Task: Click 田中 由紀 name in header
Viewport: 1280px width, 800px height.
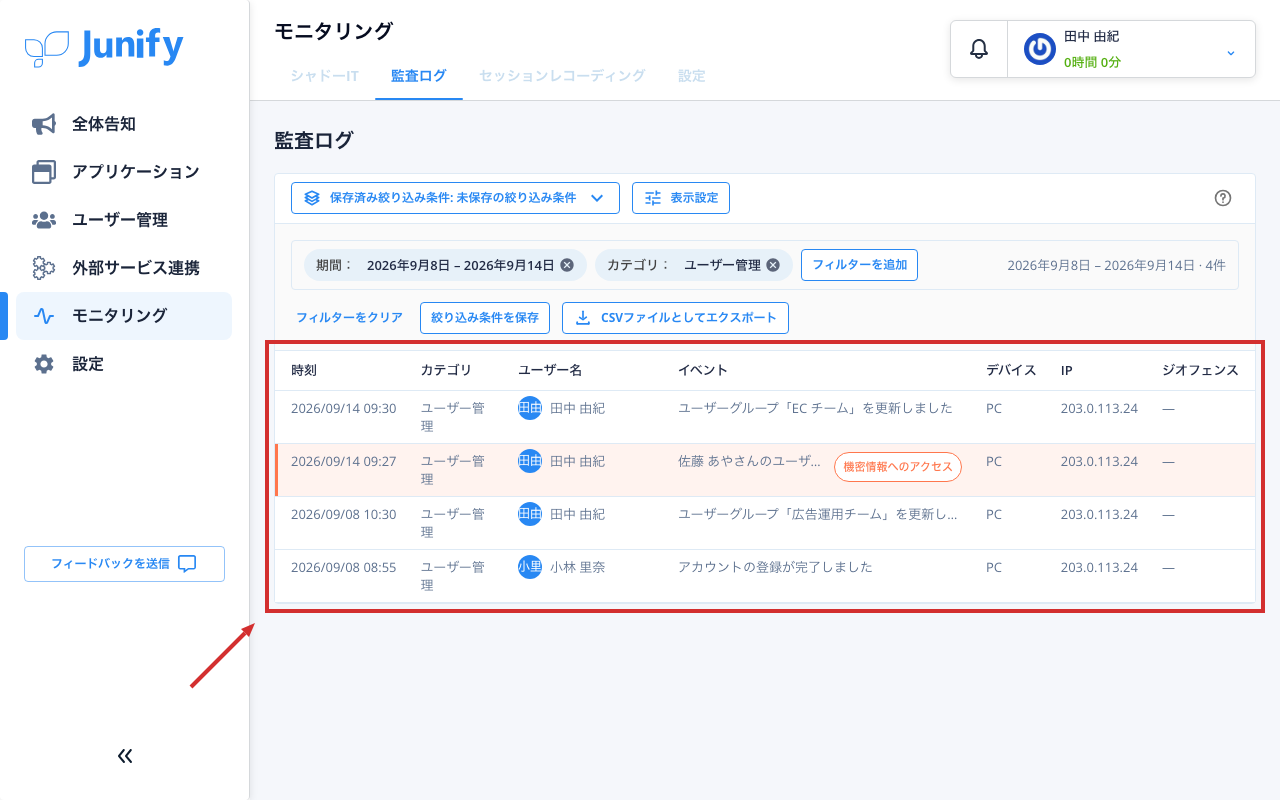Action: click(x=1091, y=36)
